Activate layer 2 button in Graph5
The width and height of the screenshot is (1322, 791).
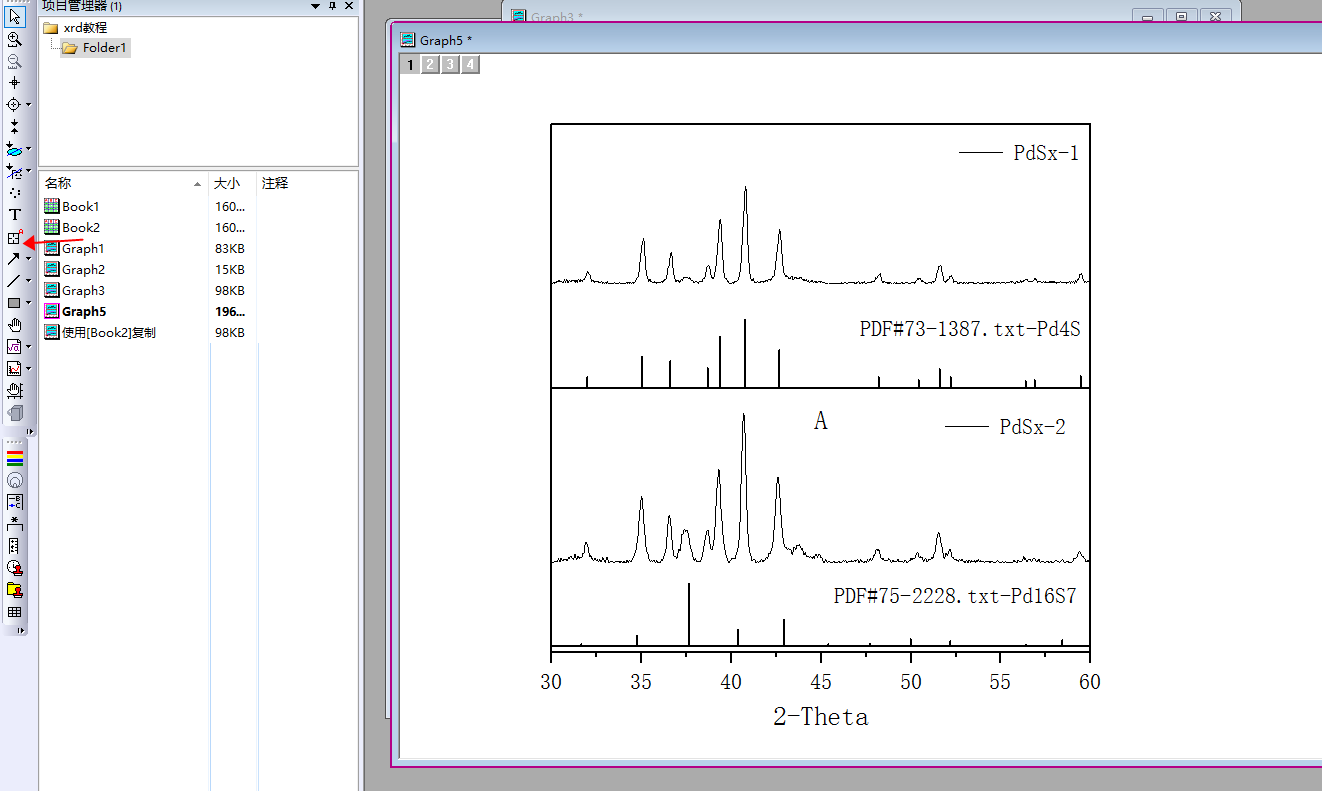click(430, 65)
